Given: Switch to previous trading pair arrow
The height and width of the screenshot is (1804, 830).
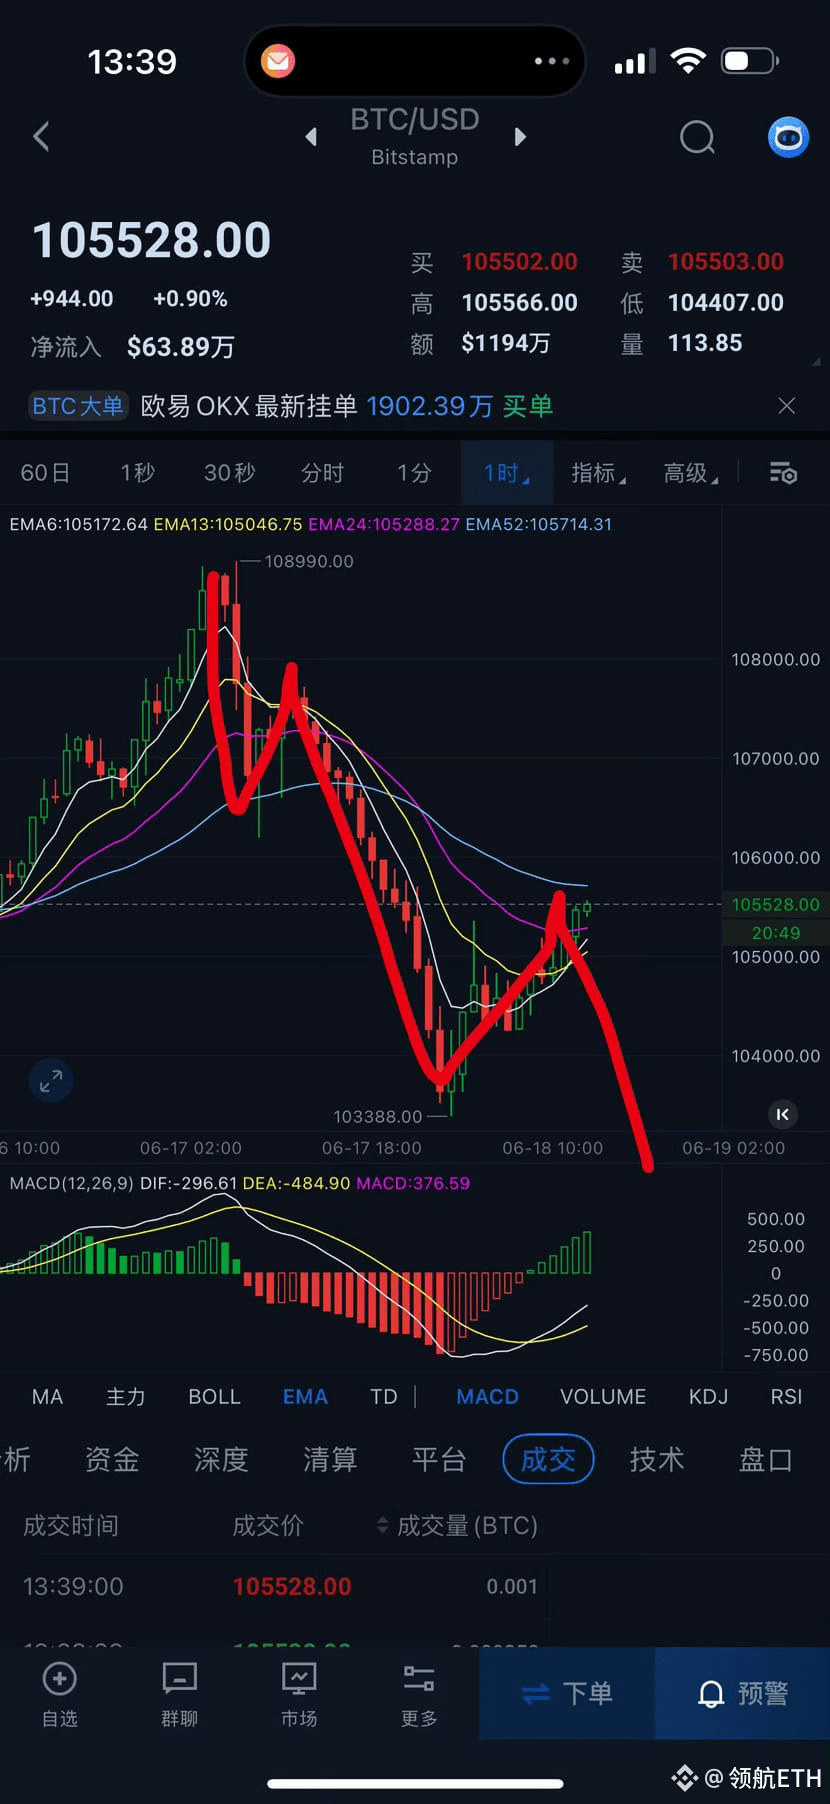Looking at the screenshot, I should pyautogui.click(x=312, y=137).
